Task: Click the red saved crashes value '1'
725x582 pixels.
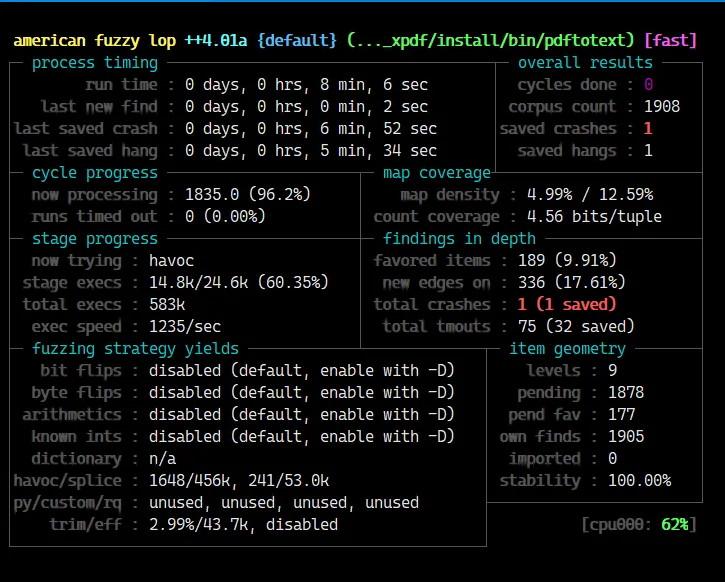Action: coord(648,129)
